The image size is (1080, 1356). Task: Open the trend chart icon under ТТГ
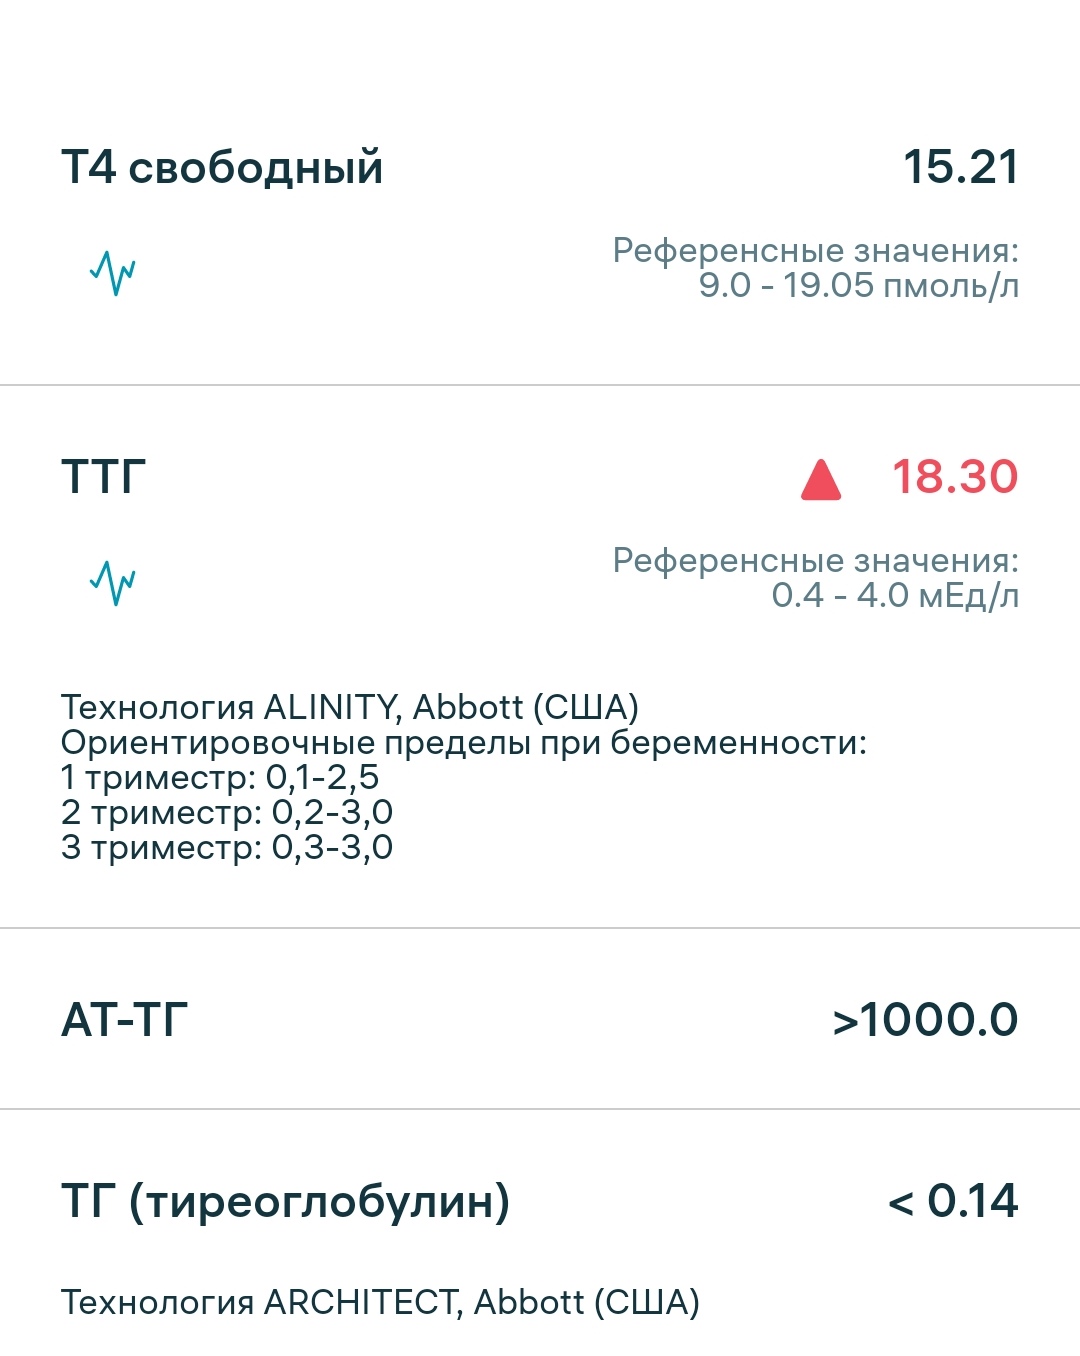tap(113, 582)
